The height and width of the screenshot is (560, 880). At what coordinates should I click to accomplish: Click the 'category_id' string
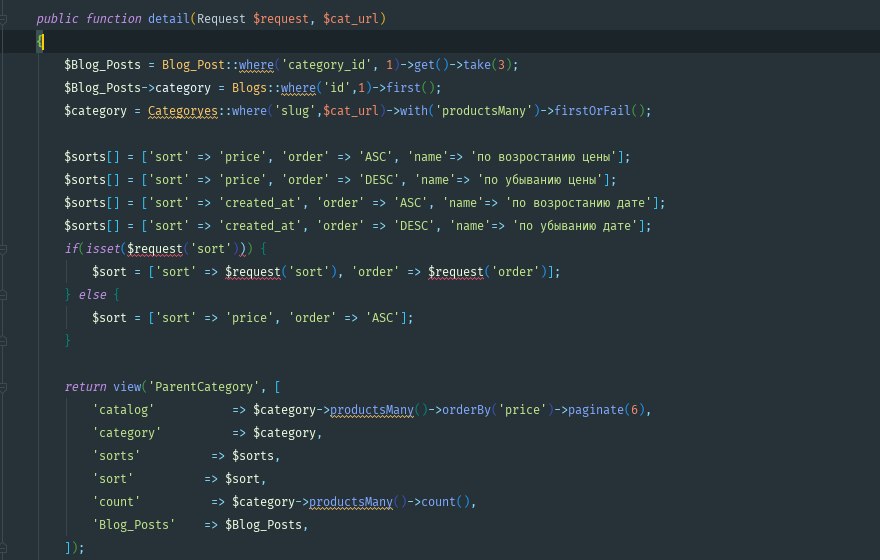pyautogui.click(x=327, y=65)
